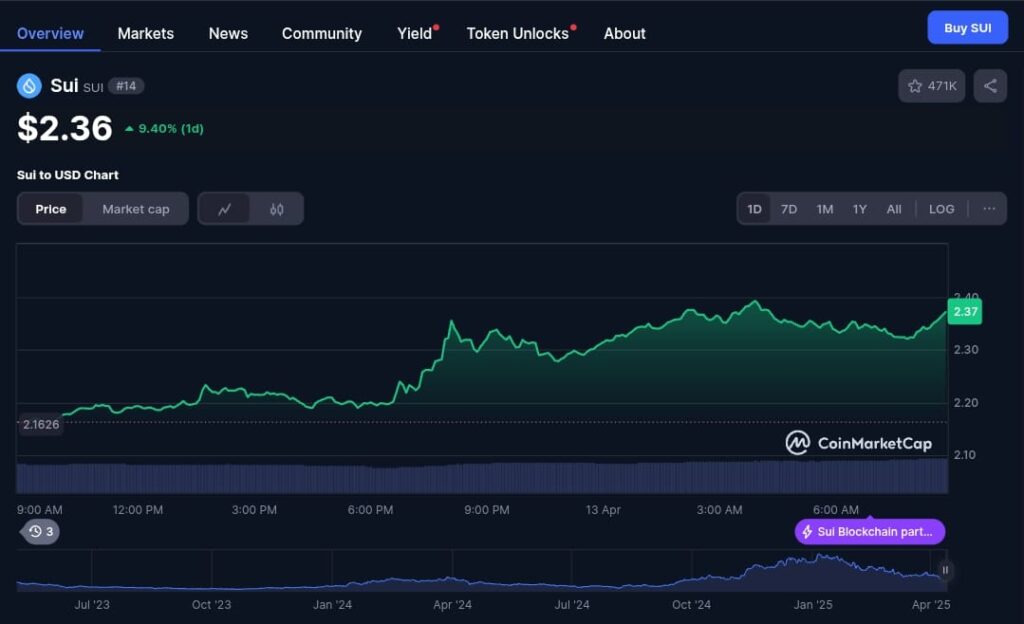Click the 2.37 current price label

click(x=965, y=311)
